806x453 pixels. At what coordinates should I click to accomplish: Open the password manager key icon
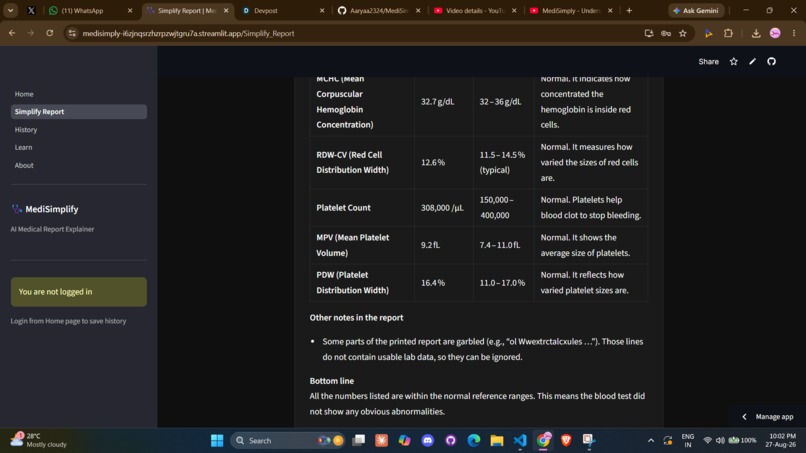point(666,33)
